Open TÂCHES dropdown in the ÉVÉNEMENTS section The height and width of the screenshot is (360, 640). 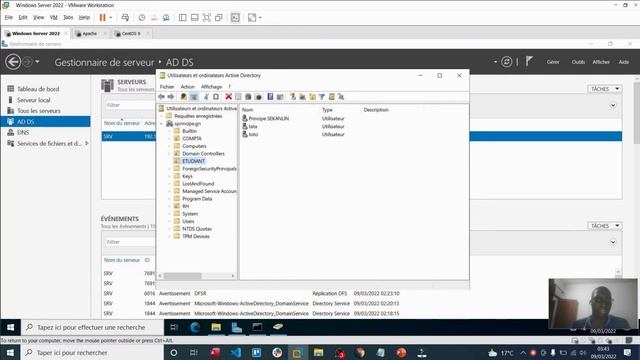tap(605, 226)
